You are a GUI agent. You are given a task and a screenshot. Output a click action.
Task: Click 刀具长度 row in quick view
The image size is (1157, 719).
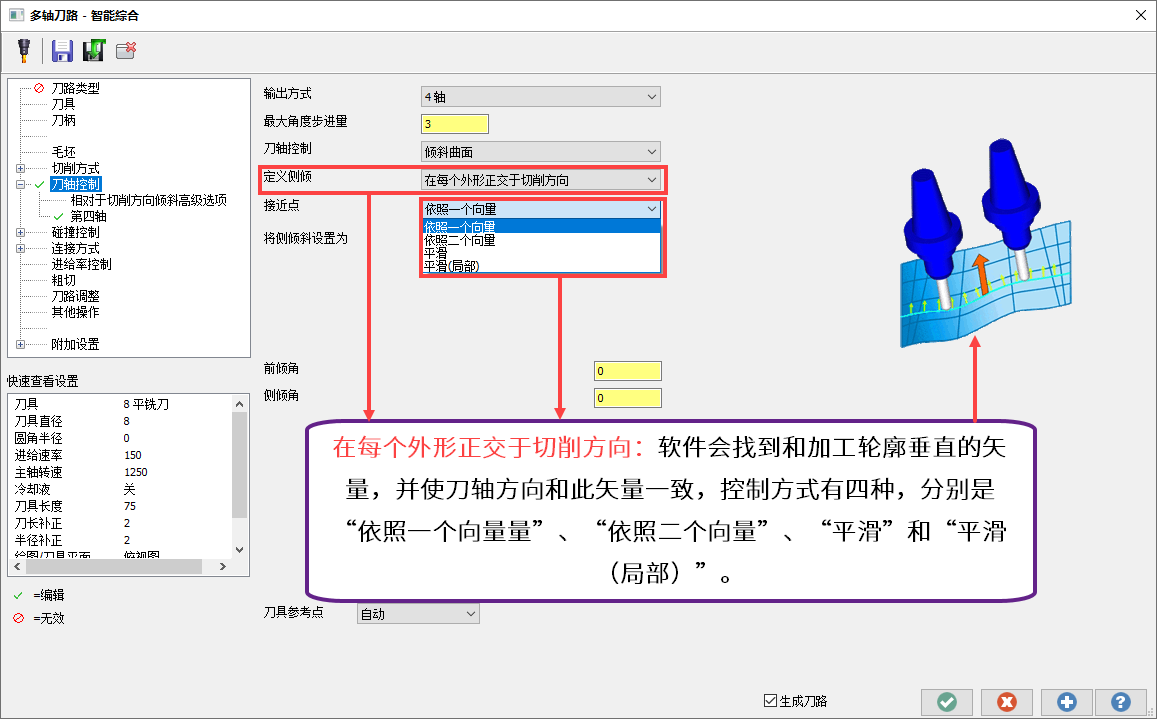click(x=121, y=506)
